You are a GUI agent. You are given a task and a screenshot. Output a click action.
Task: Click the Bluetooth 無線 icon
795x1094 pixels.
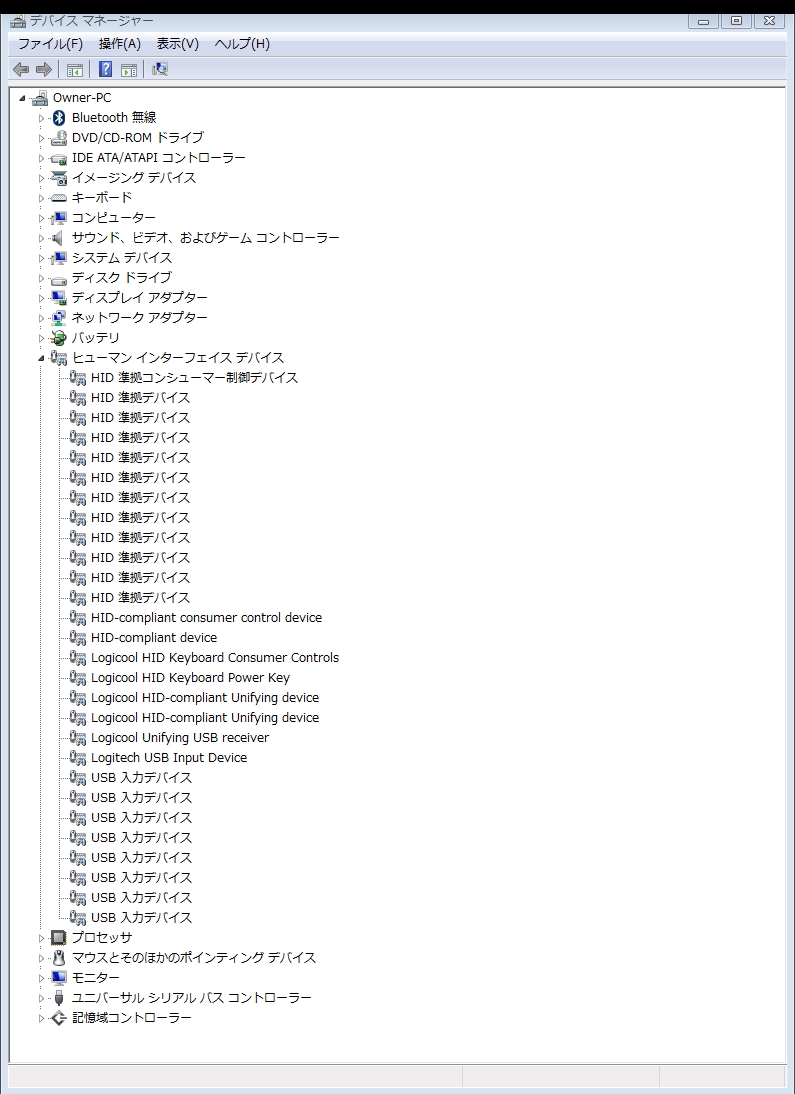click(x=59, y=118)
